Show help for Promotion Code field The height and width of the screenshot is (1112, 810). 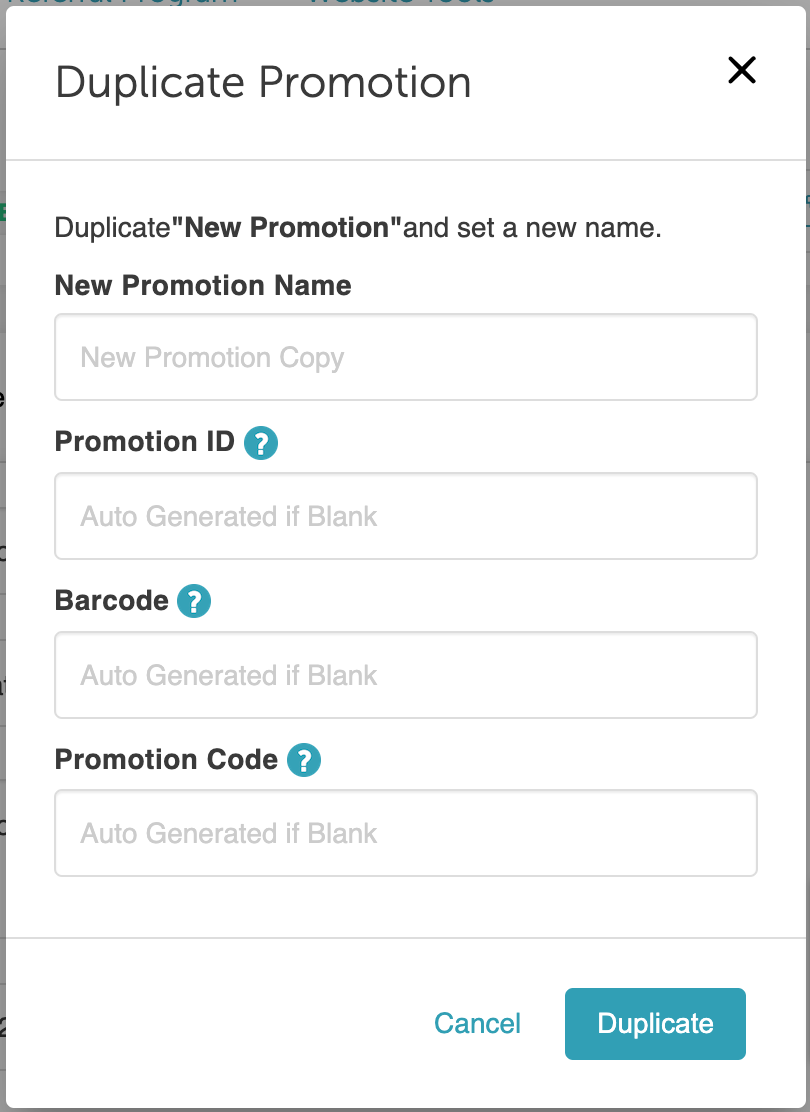304,761
